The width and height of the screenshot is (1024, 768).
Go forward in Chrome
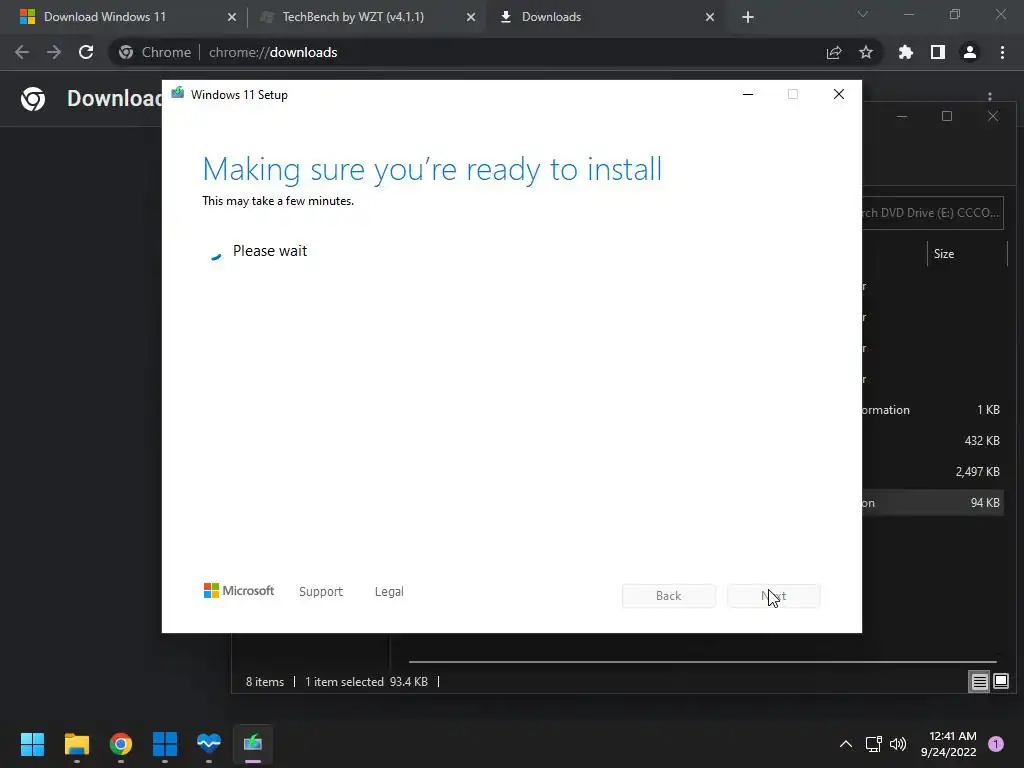(54, 52)
